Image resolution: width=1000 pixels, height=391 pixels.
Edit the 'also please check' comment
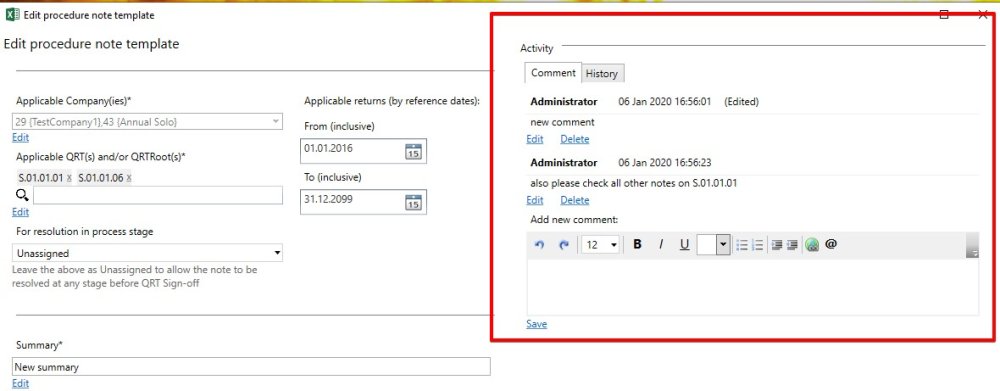coord(534,200)
